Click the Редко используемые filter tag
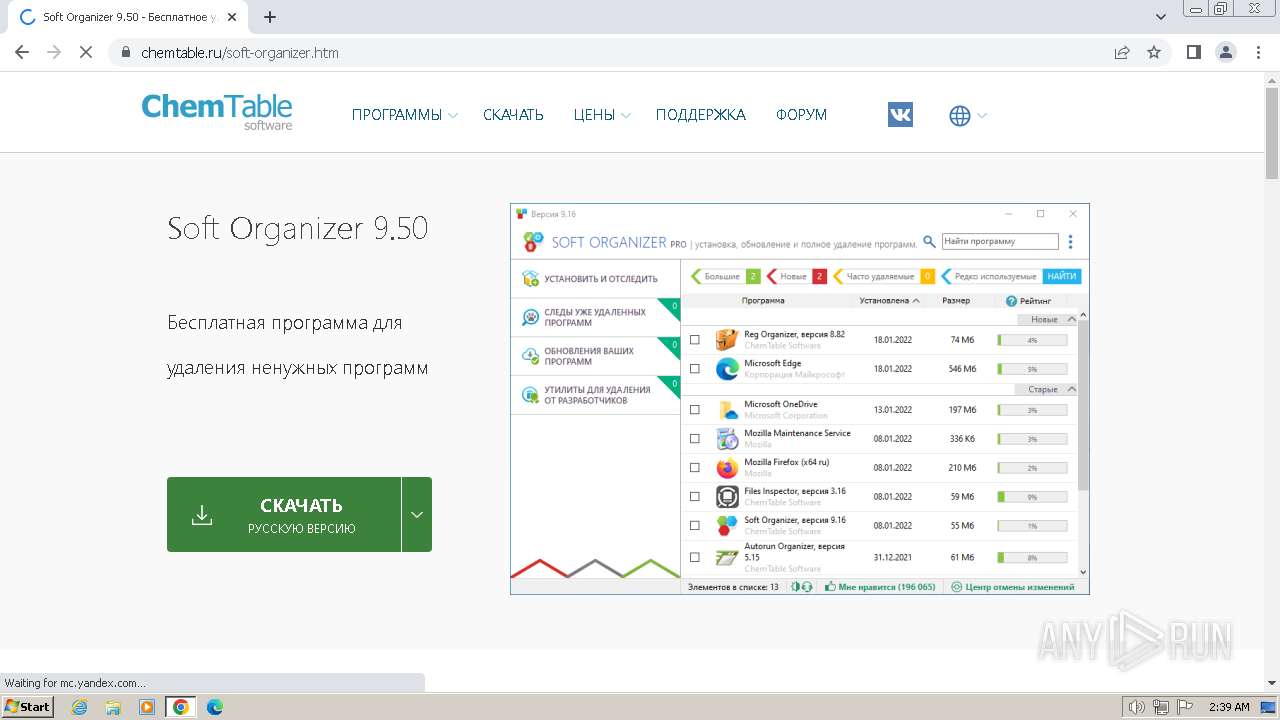 tap(991, 276)
